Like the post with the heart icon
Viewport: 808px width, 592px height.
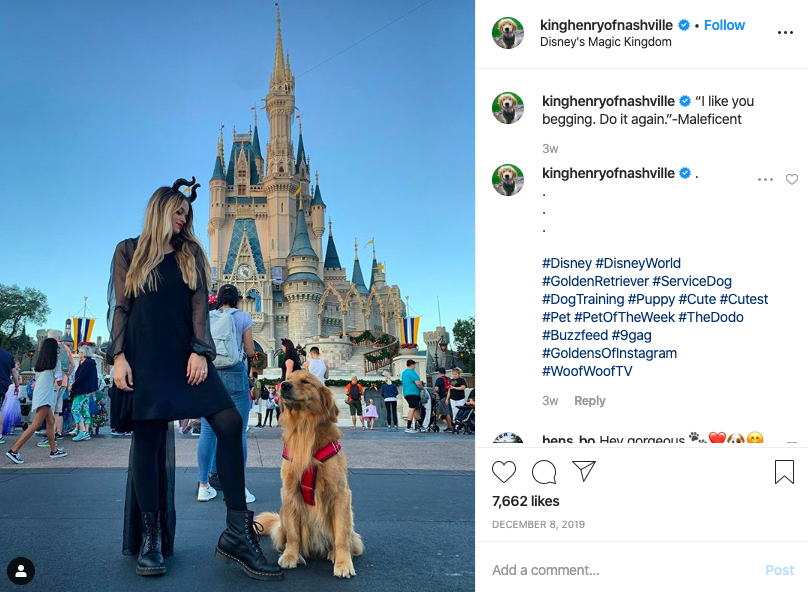(x=504, y=471)
